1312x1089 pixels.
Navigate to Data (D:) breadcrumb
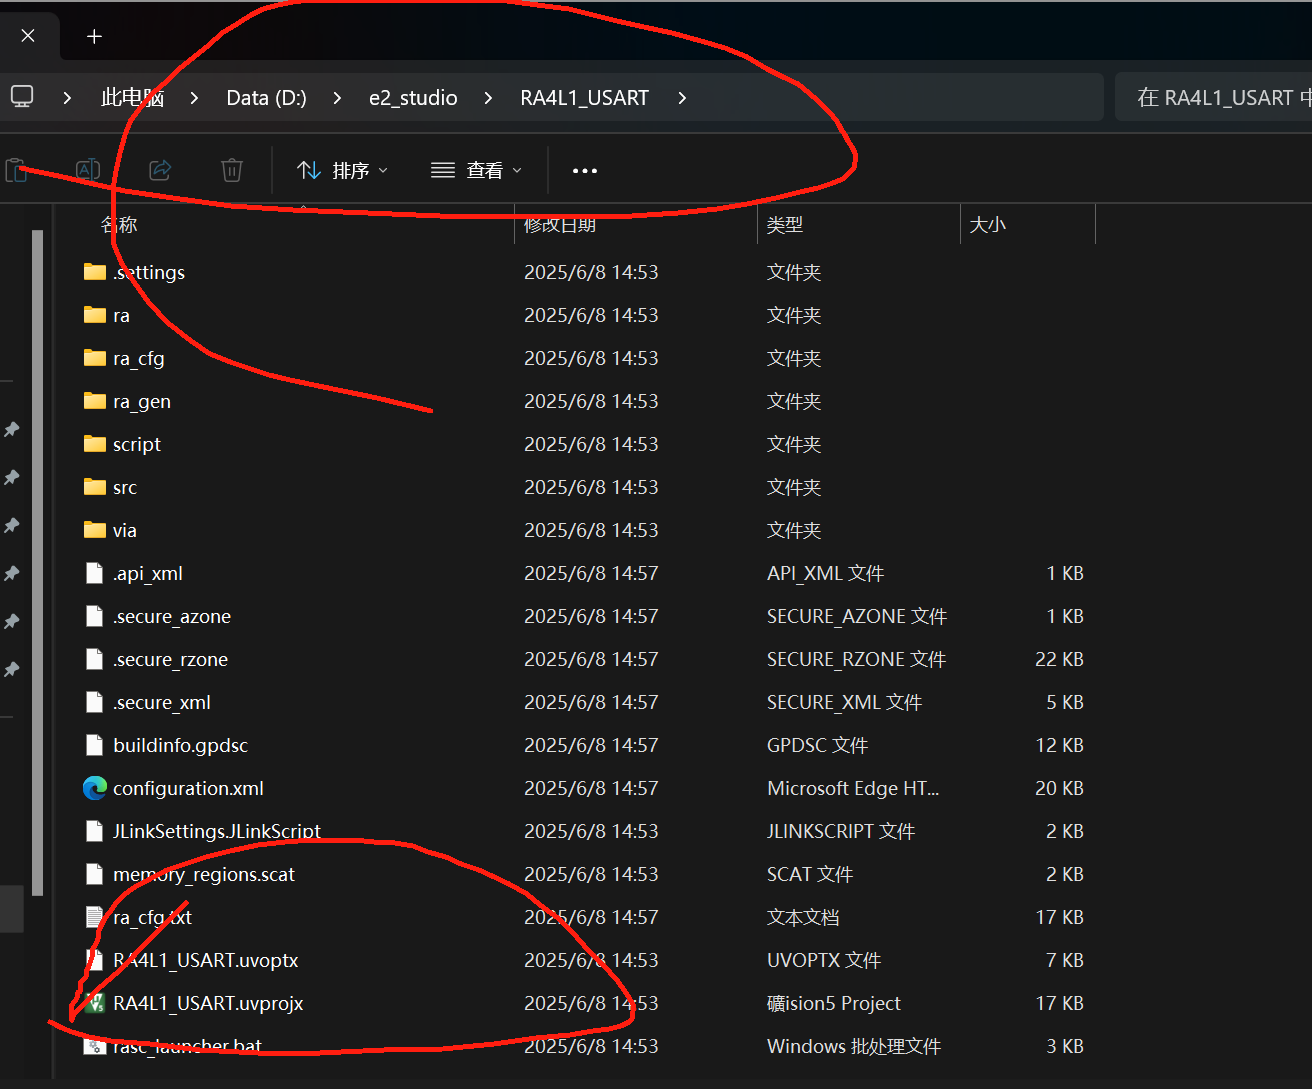click(267, 98)
